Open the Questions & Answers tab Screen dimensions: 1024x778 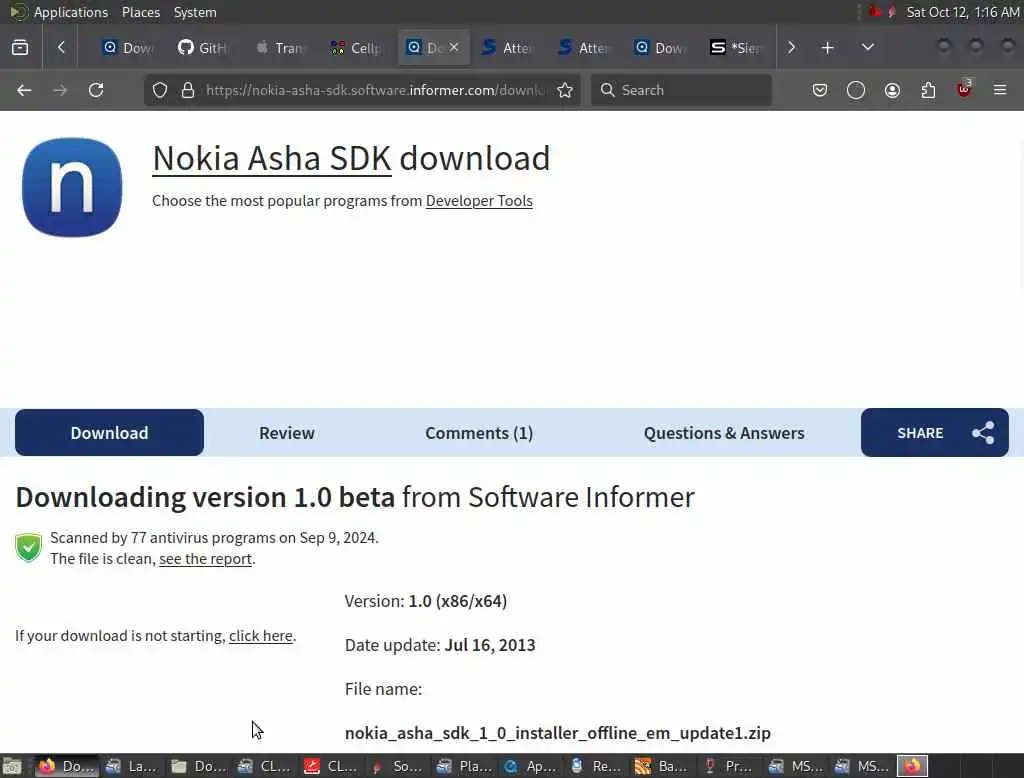pyautogui.click(x=724, y=432)
